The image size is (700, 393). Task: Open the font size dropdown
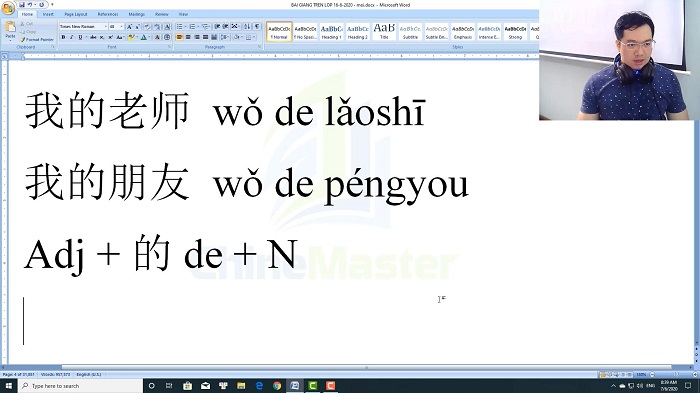(121, 27)
